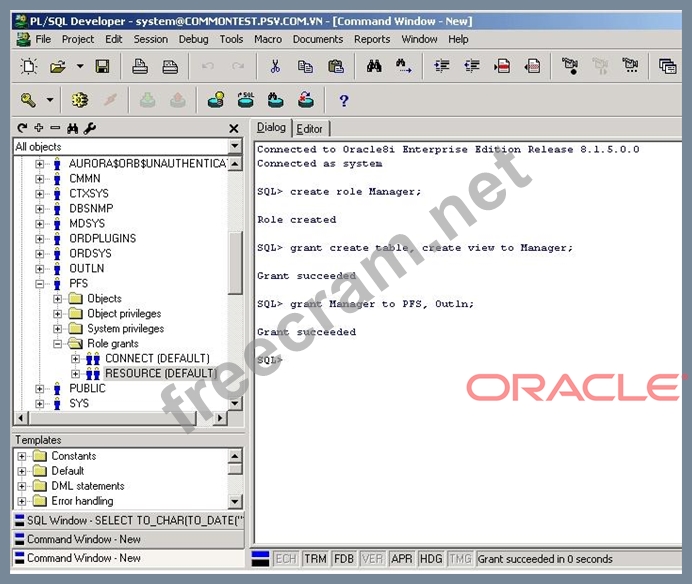Click the Find next binoculars arrow icon

click(x=404, y=67)
